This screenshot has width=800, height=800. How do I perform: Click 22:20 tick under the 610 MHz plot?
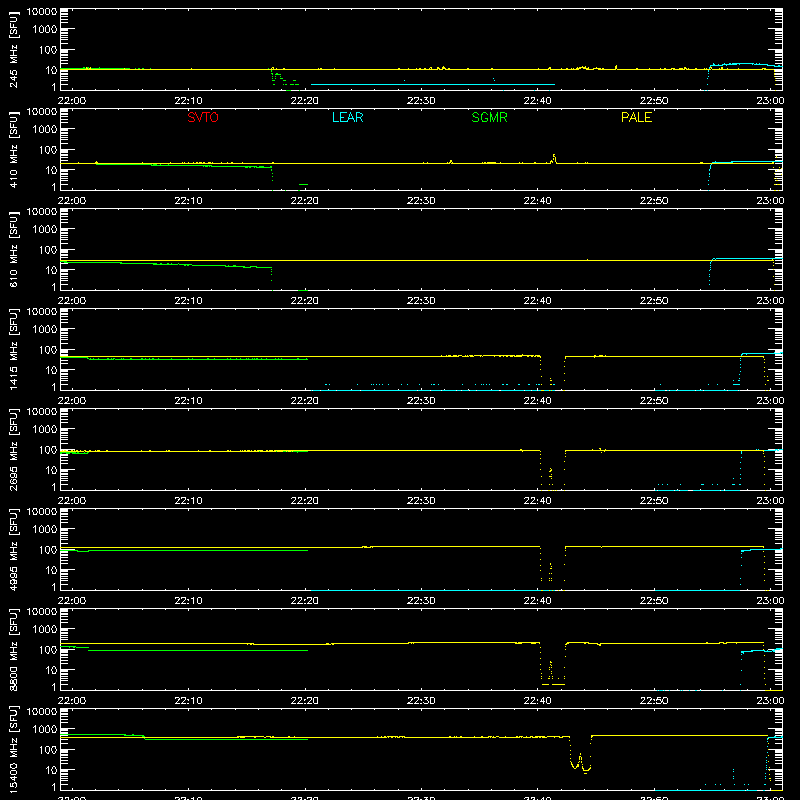click(x=305, y=301)
